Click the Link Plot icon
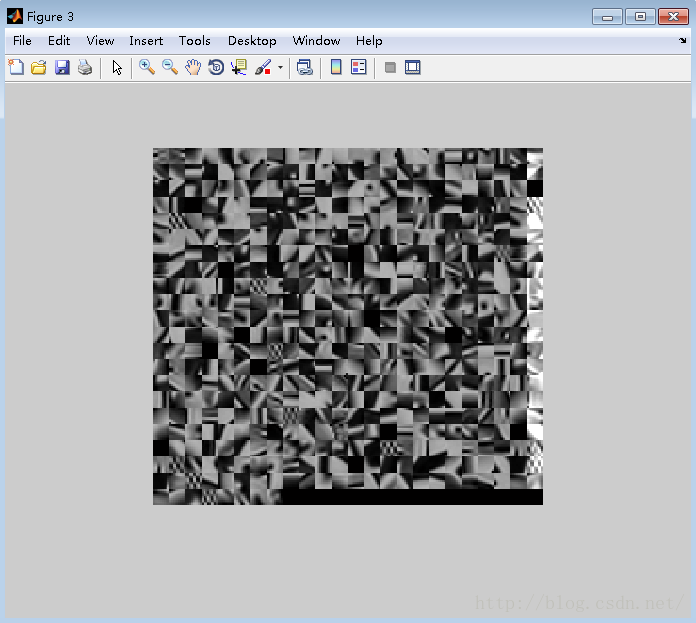Screen dimensions: 696x623 [x=304, y=67]
